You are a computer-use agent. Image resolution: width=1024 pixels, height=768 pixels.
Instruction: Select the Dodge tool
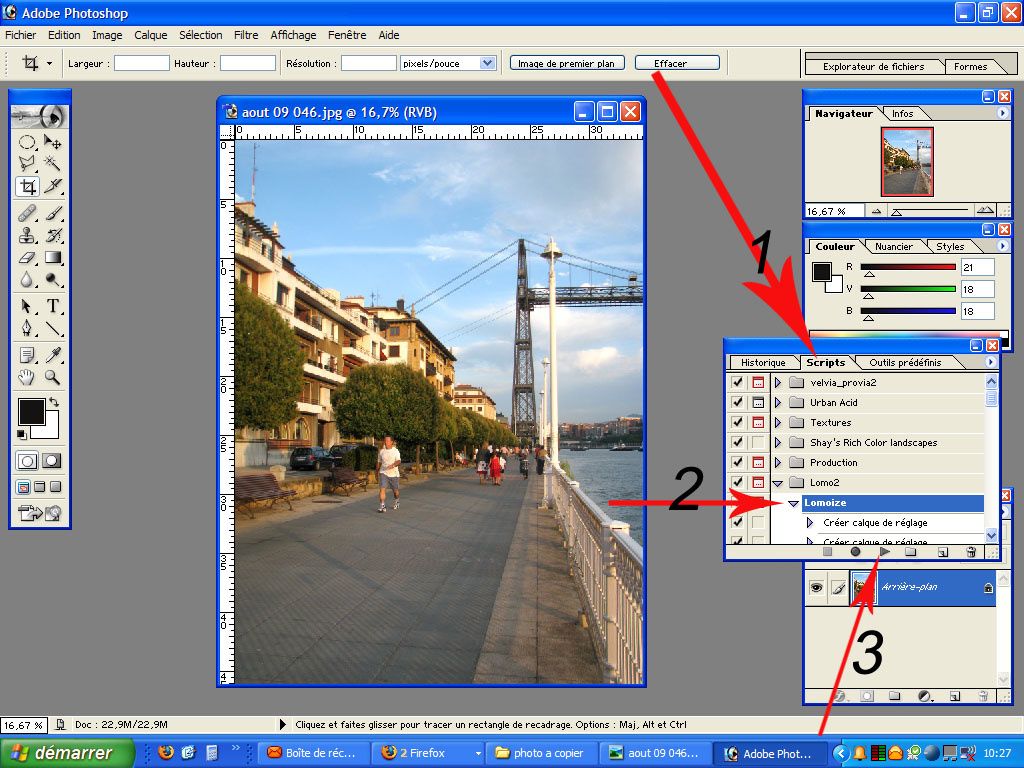[x=53, y=280]
